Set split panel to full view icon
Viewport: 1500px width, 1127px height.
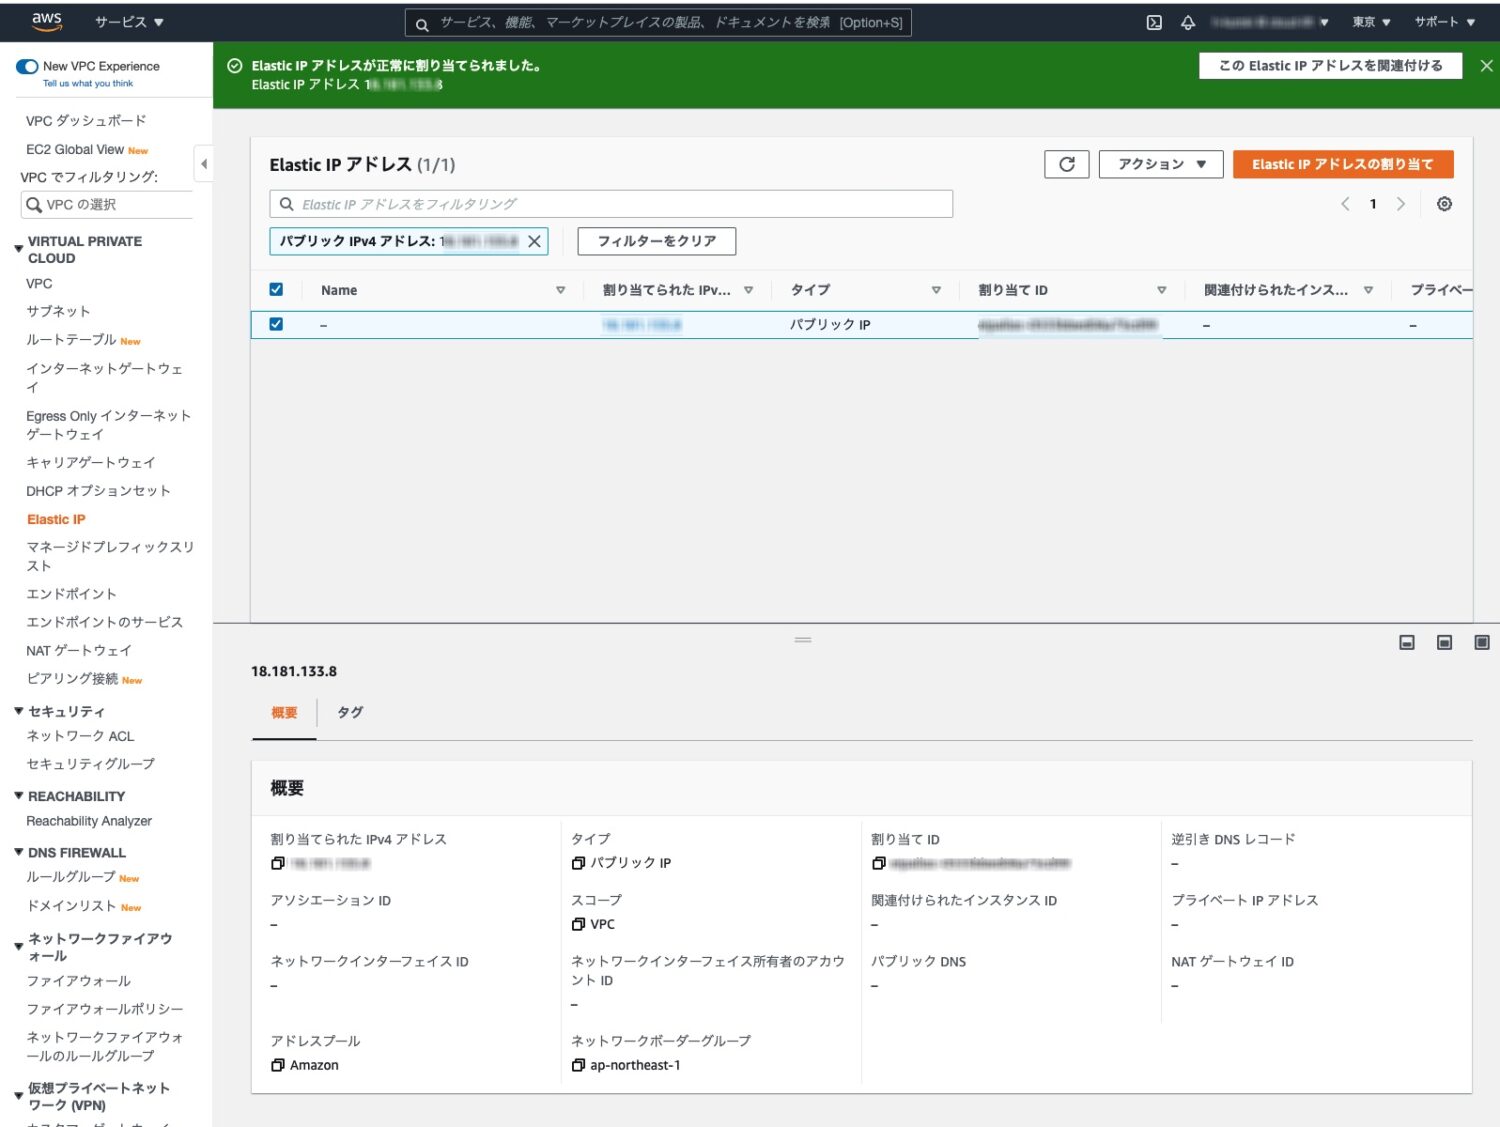point(1482,642)
